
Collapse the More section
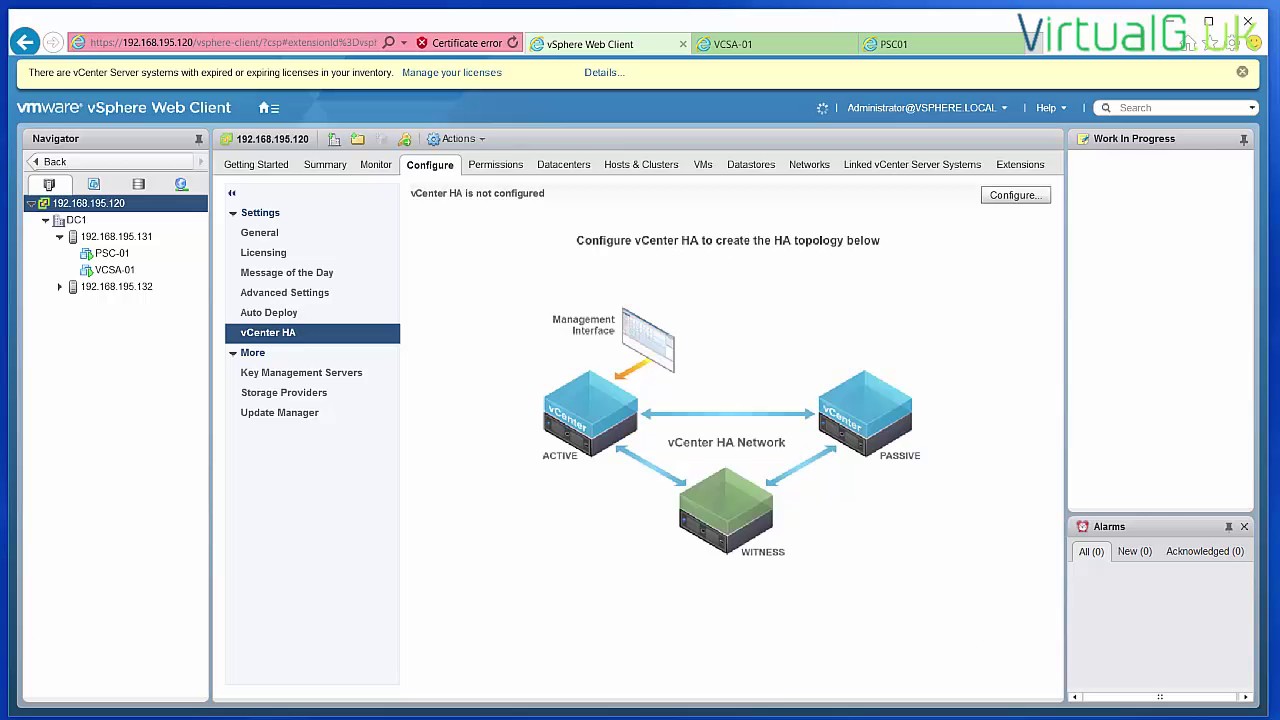[x=233, y=353]
